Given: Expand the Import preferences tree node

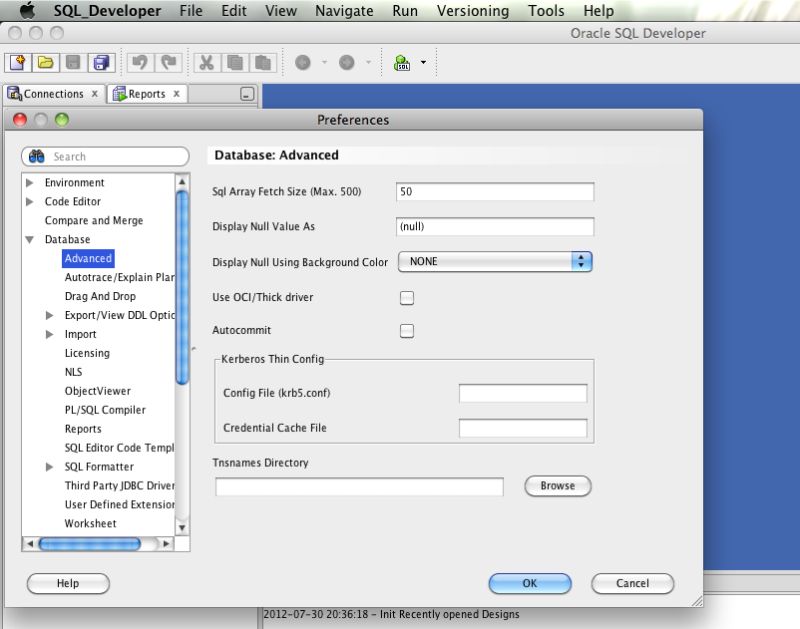Looking at the screenshot, I should [x=50, y=334].
